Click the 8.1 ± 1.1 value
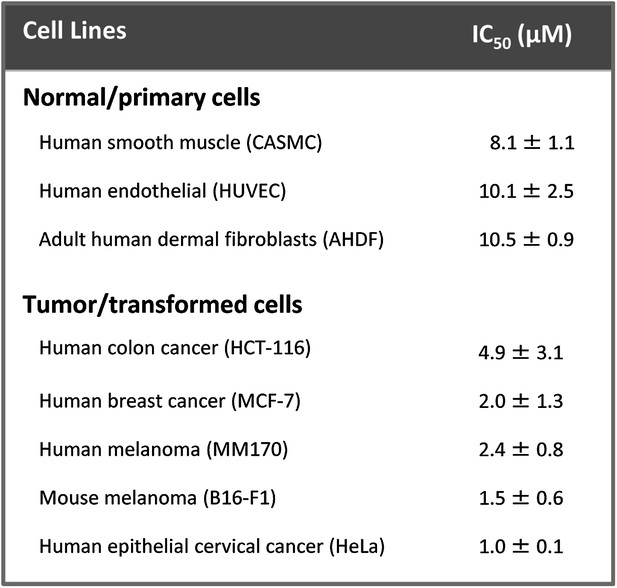The image size is (617, 588). coord(532,143)
